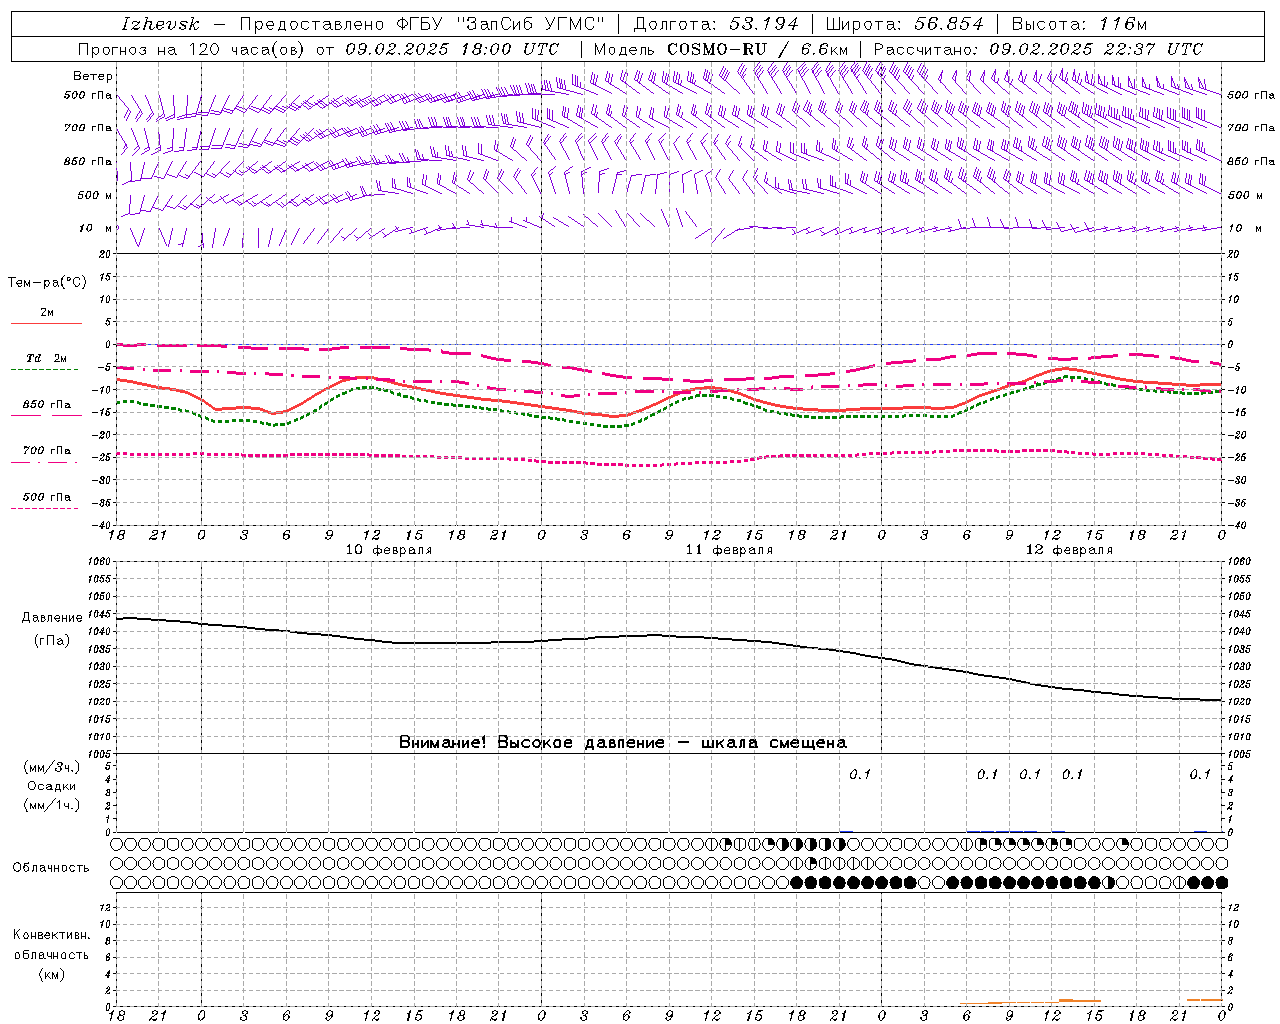
Task: Click the 'Рассчитано: 09.02.2025 22:37 UTC' timestamp
Action: tap(1038, 49)
